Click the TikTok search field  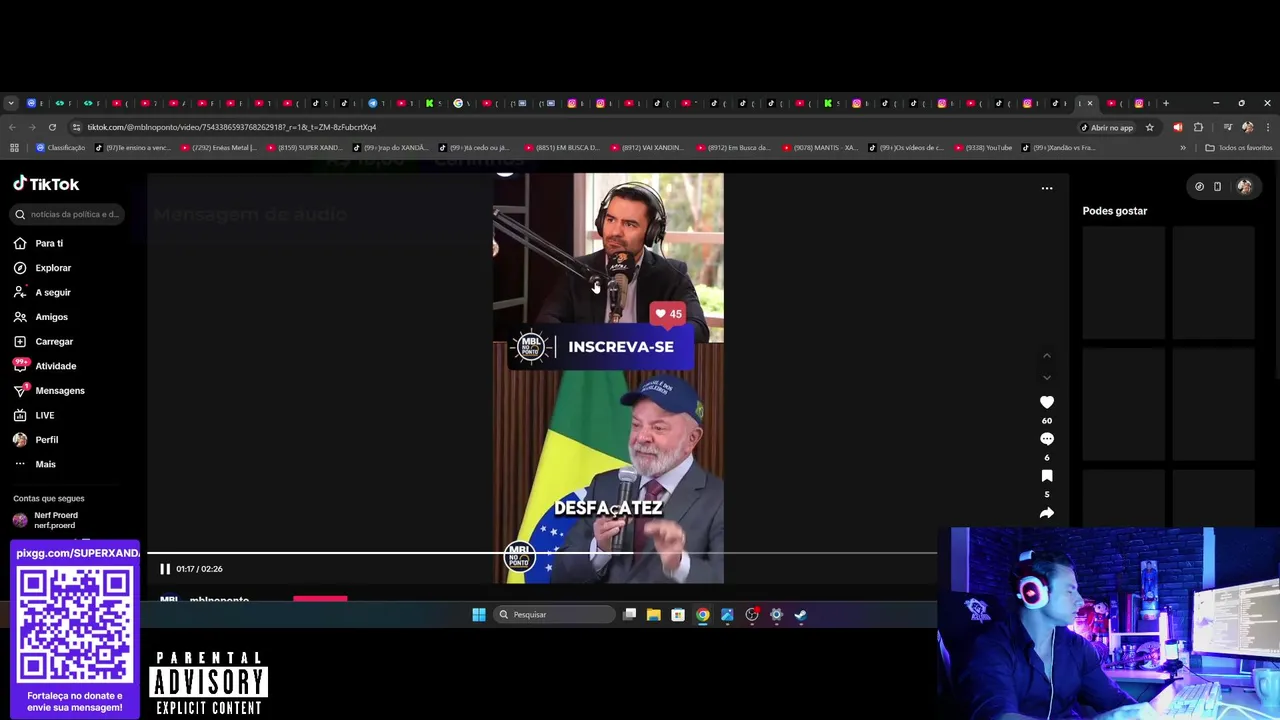68,214
